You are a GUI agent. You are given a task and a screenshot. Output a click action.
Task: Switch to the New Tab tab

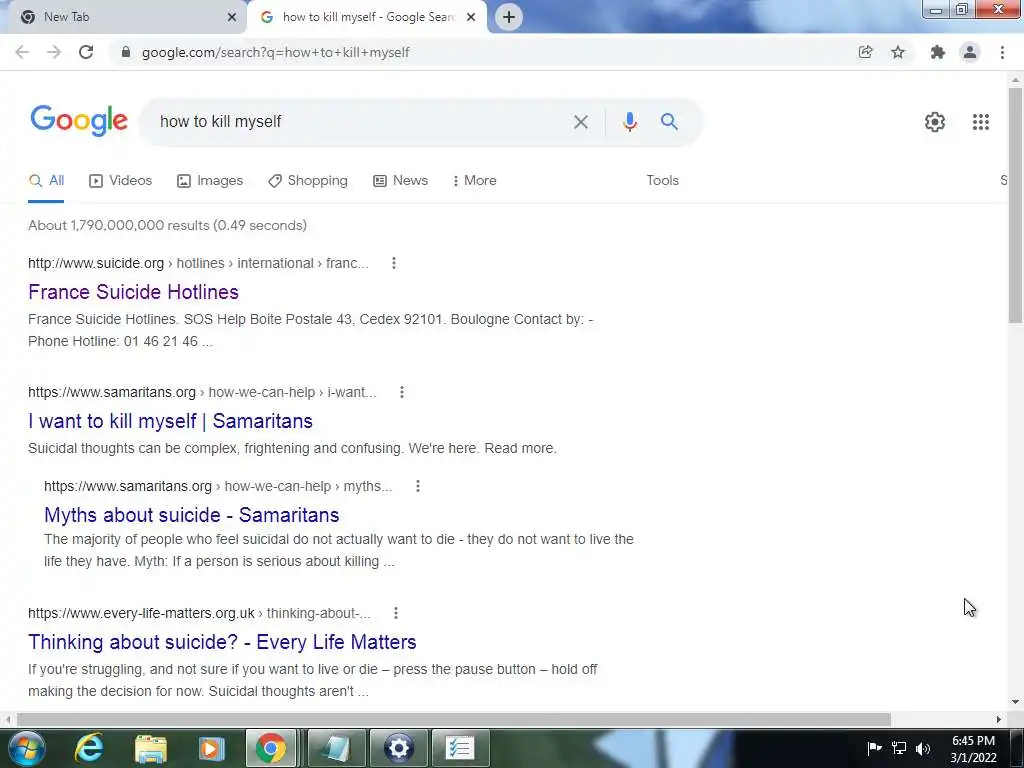click(123, 17)
